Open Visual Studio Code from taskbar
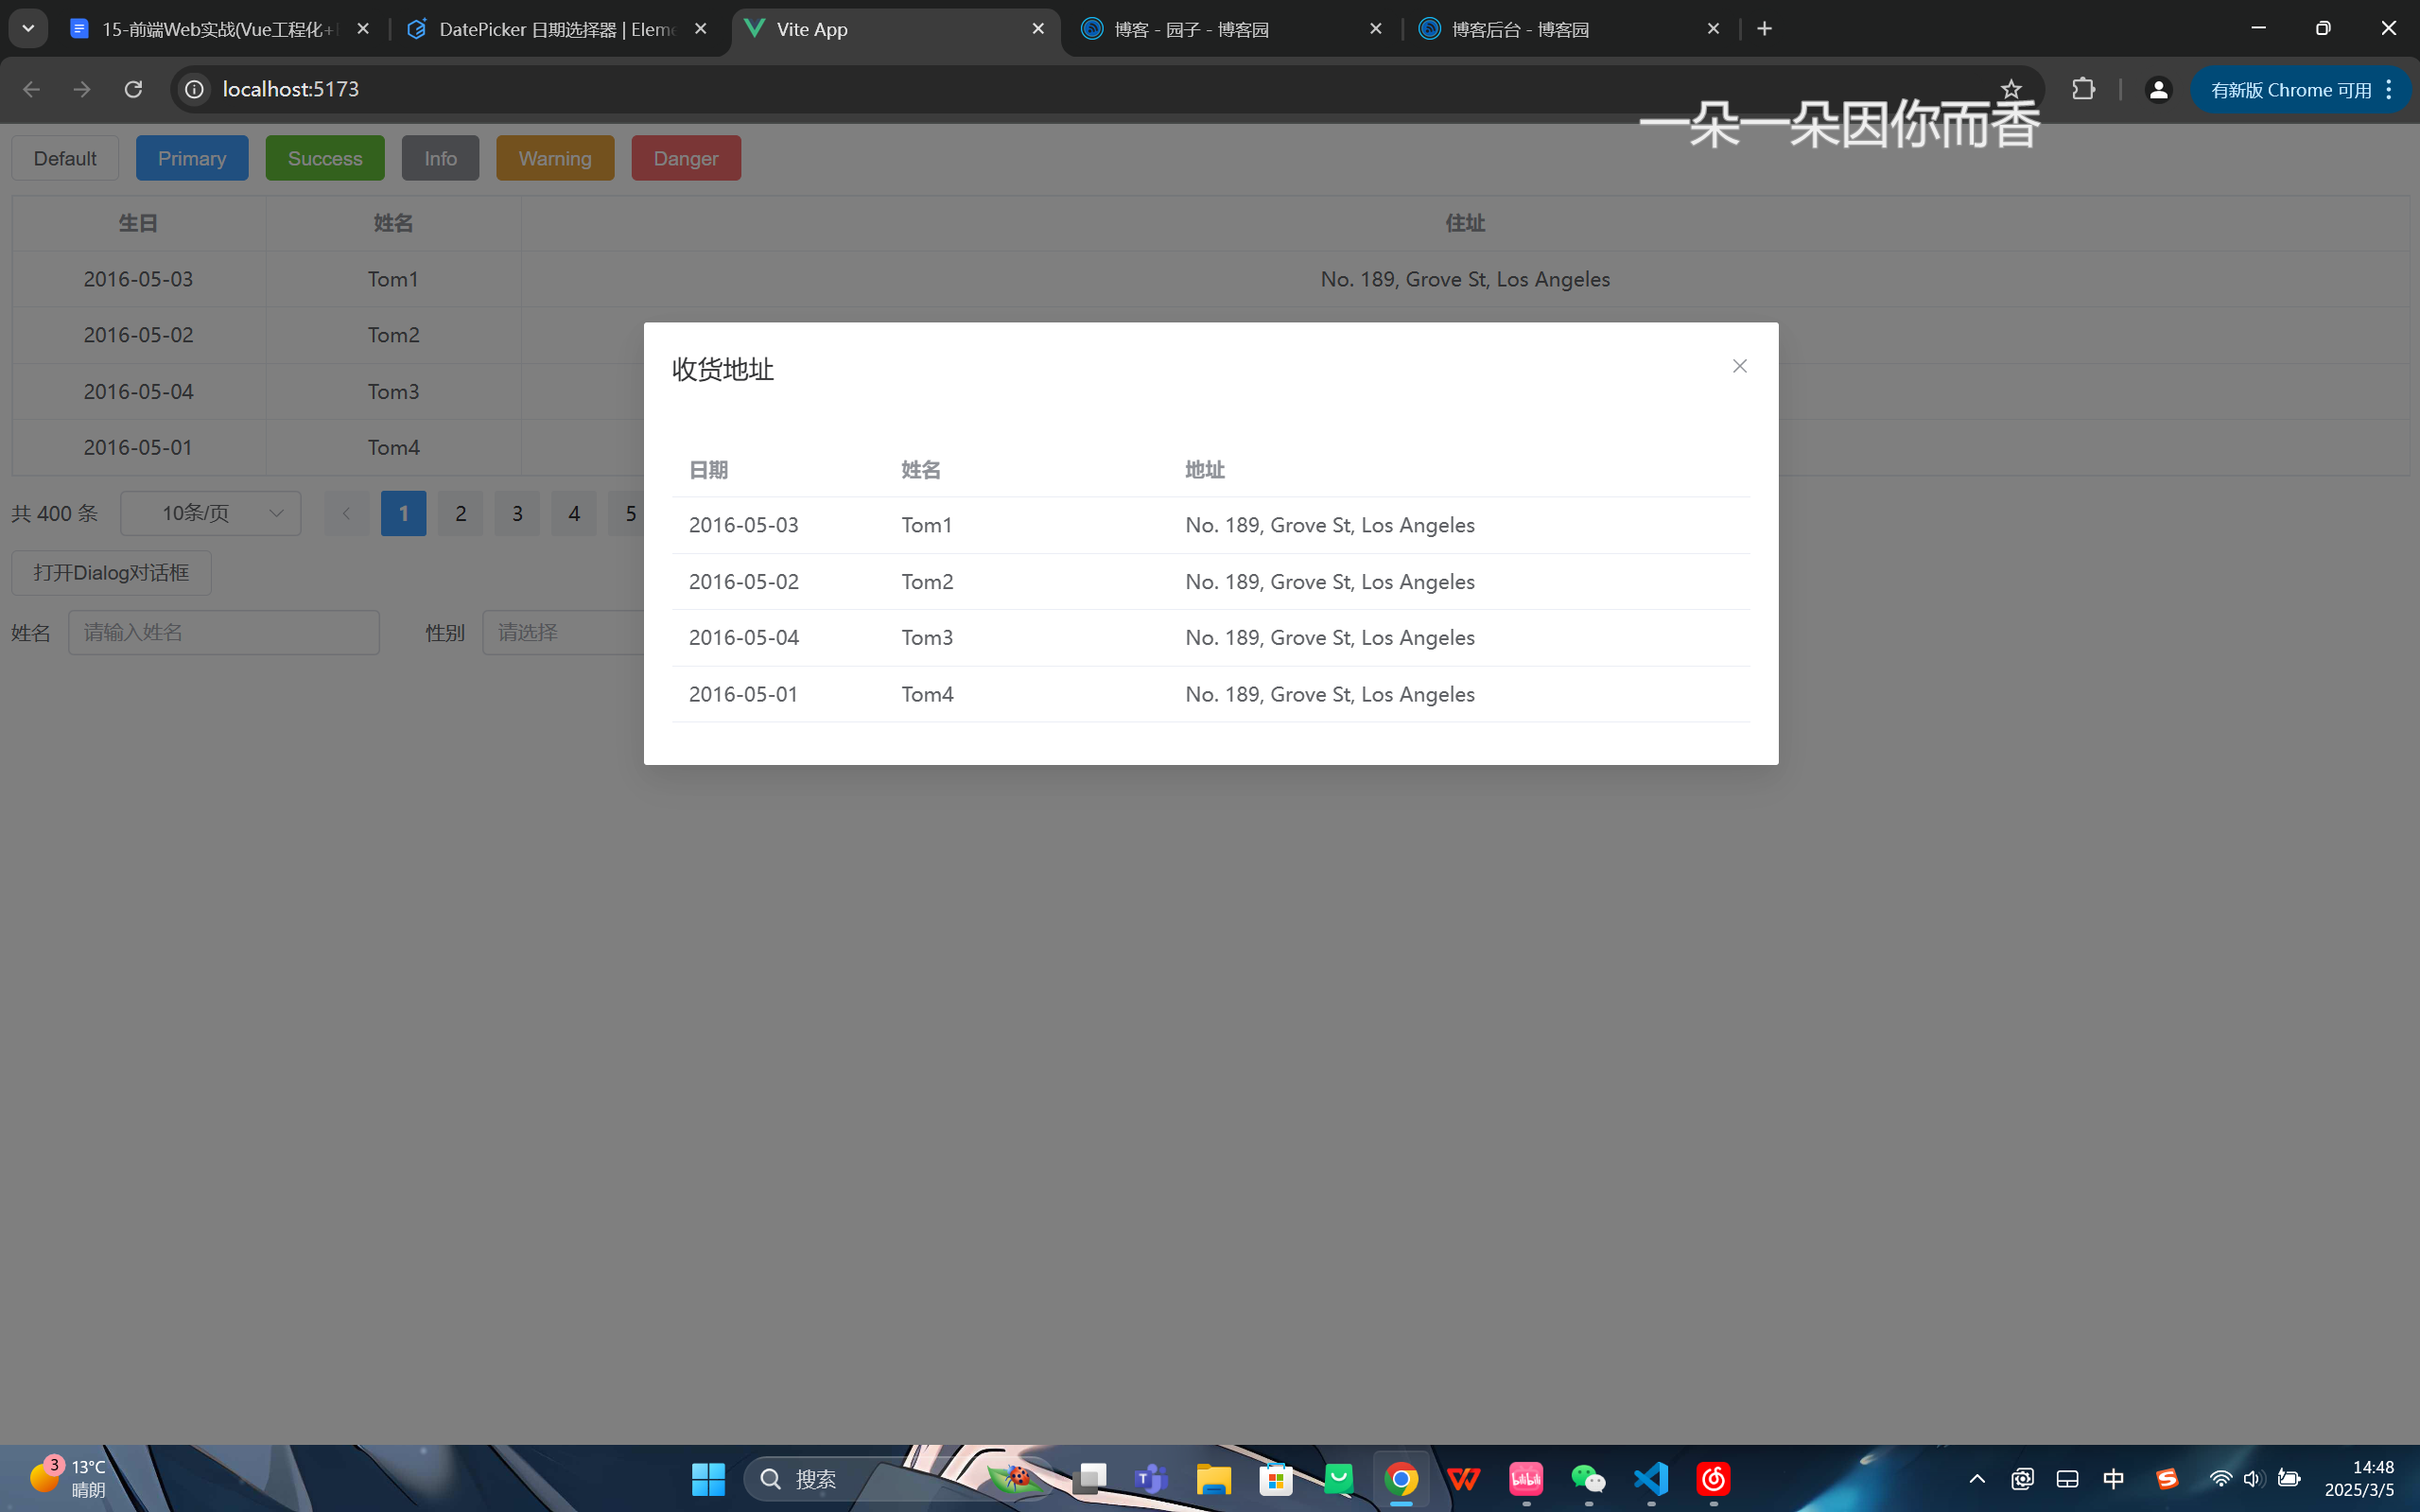Viewport: 2420px width, 1512px height. (x=1651, y=1478)
